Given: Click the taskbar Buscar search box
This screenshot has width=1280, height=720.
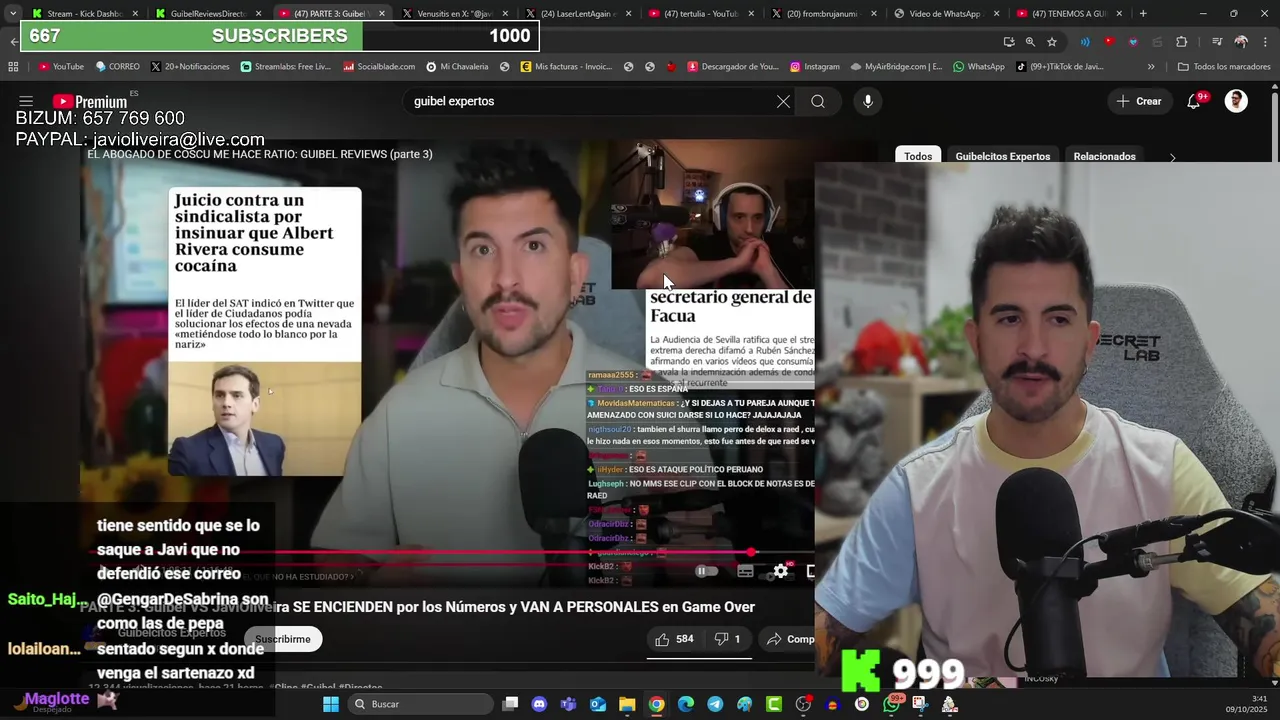Looking at the screenshot, I should (x=422, y=704).
